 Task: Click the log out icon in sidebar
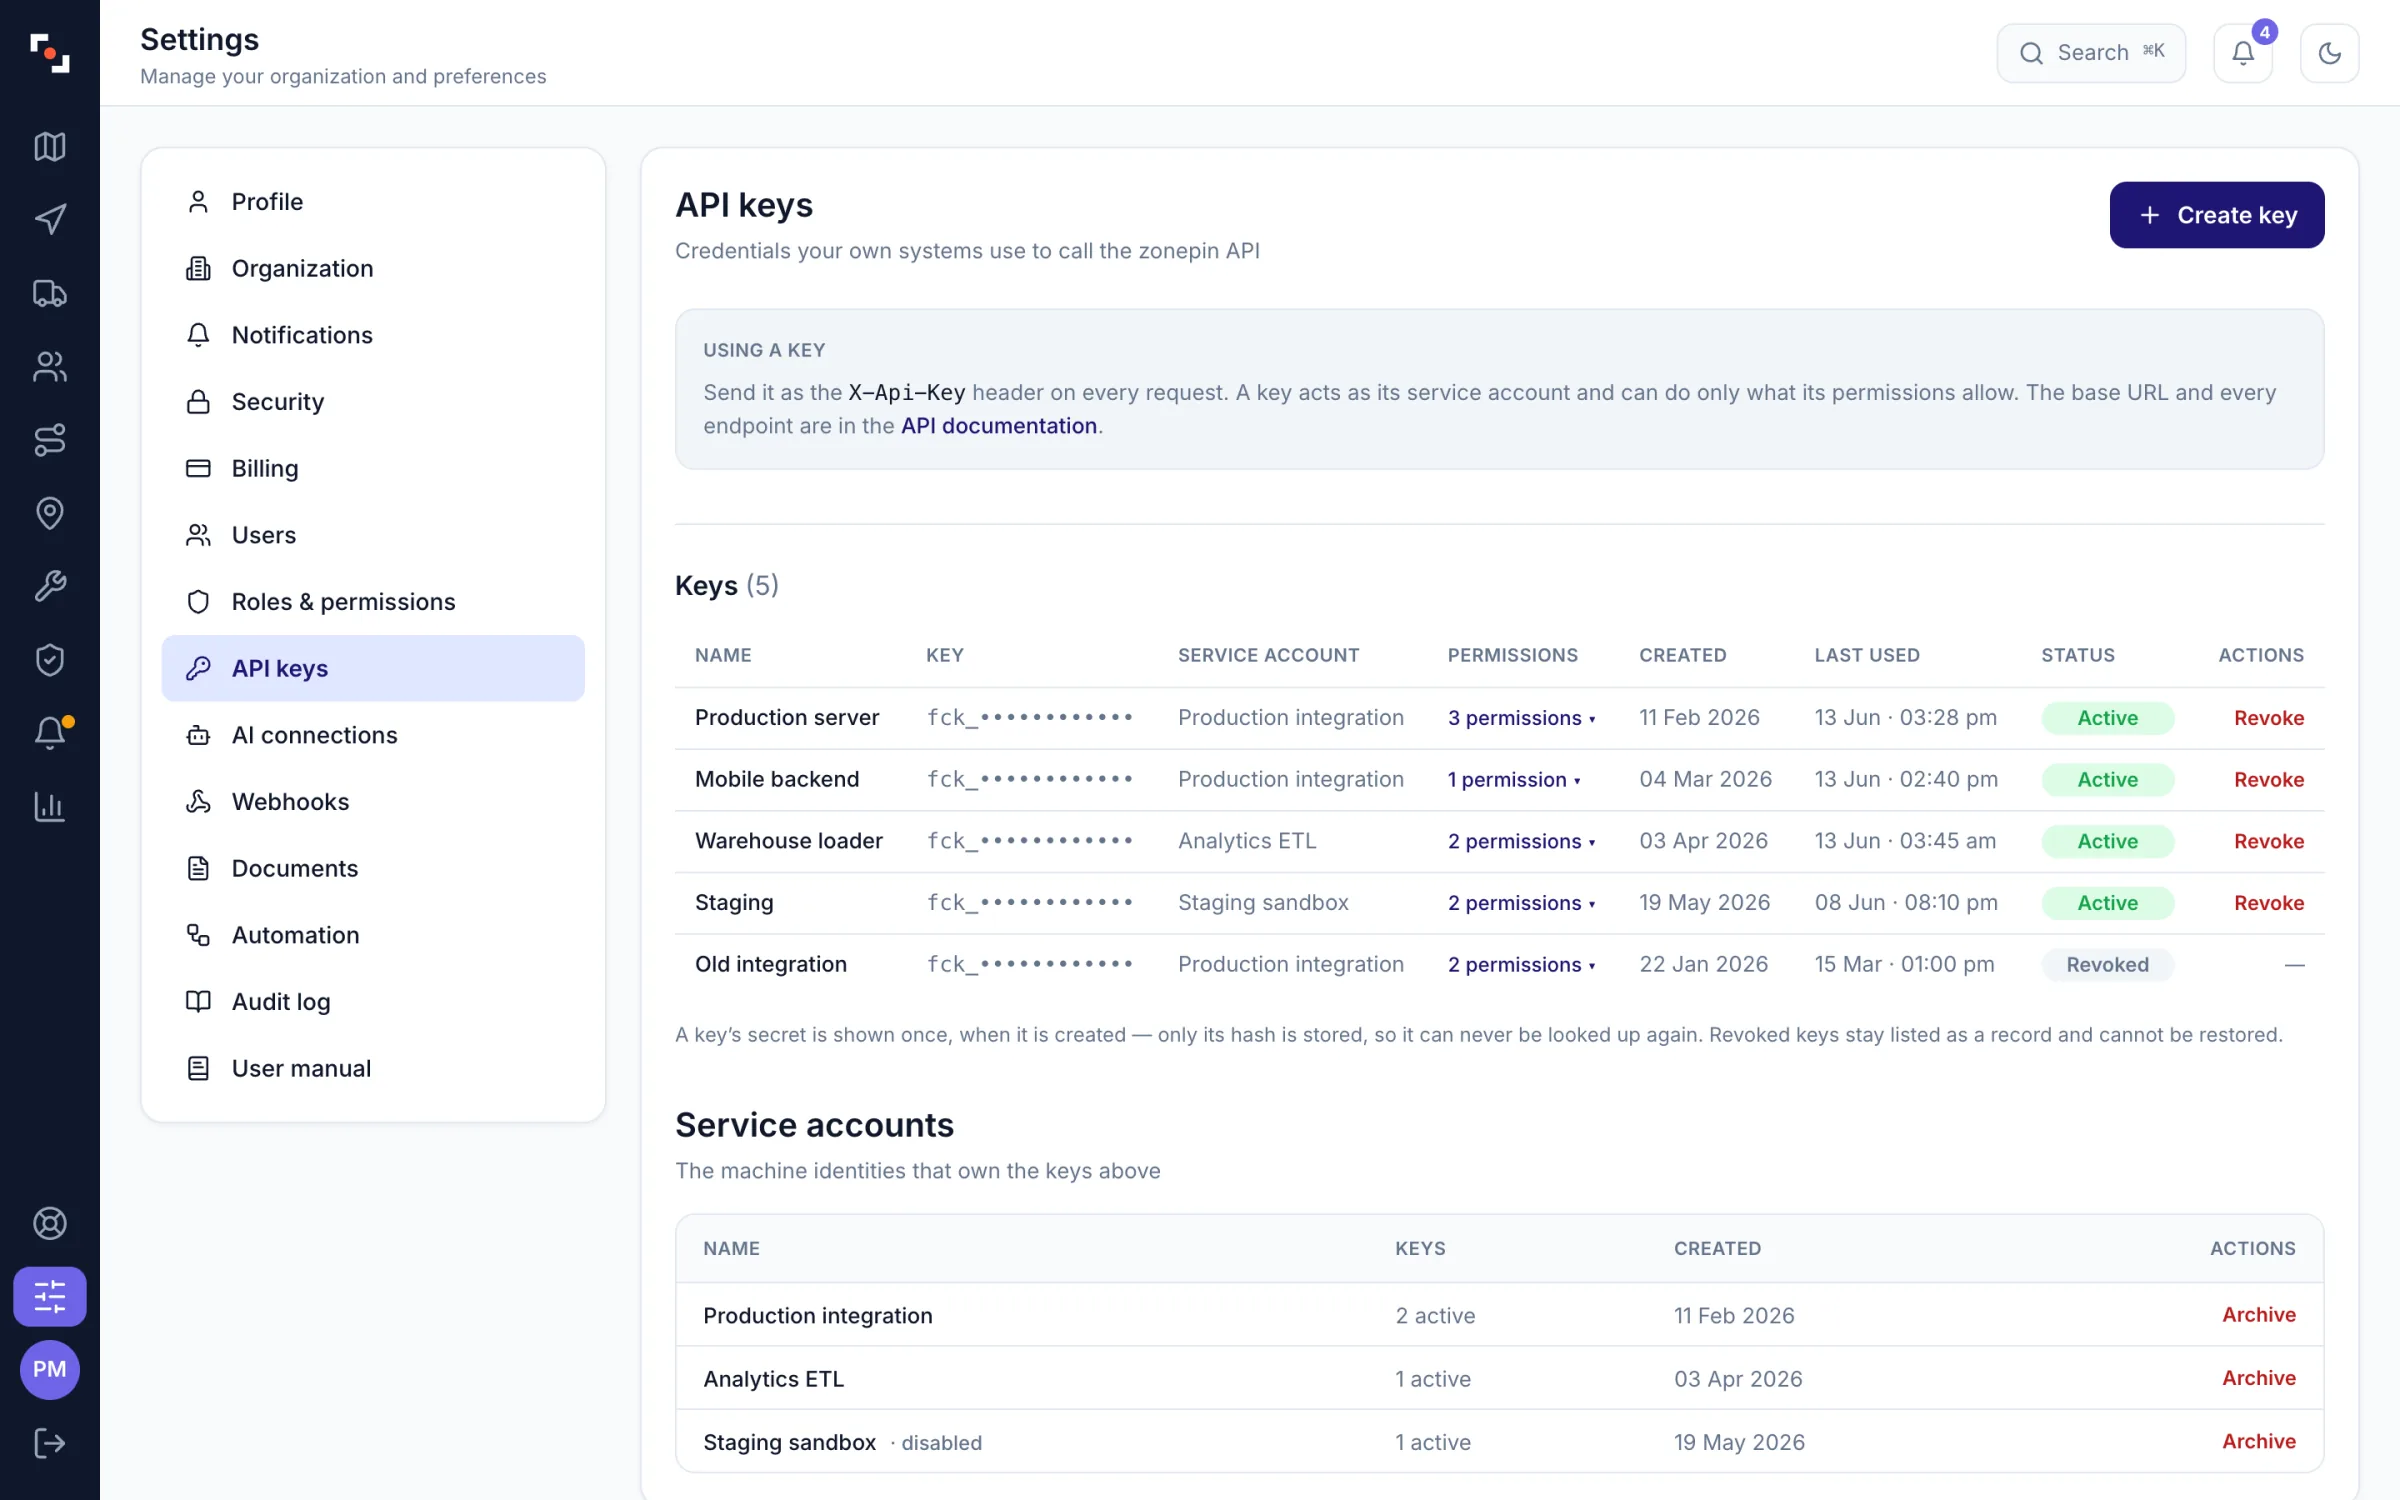click(x=50, y=1443)
